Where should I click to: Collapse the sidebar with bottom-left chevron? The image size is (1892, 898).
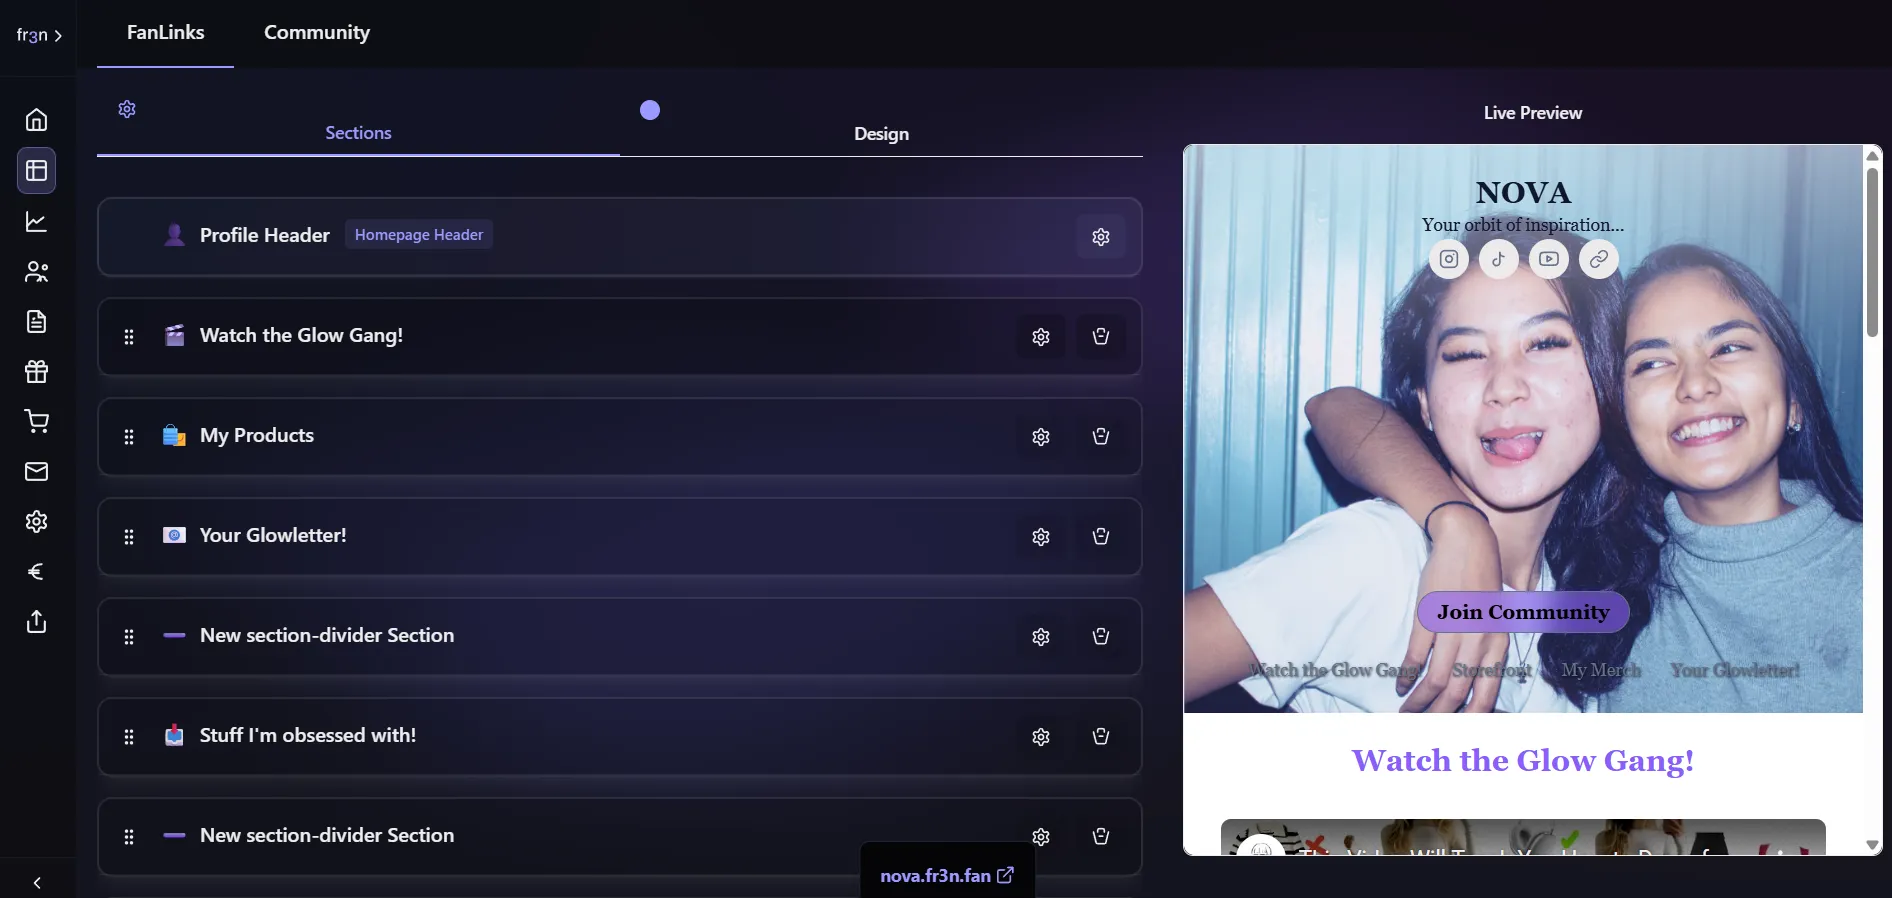(x=37, y=883)
